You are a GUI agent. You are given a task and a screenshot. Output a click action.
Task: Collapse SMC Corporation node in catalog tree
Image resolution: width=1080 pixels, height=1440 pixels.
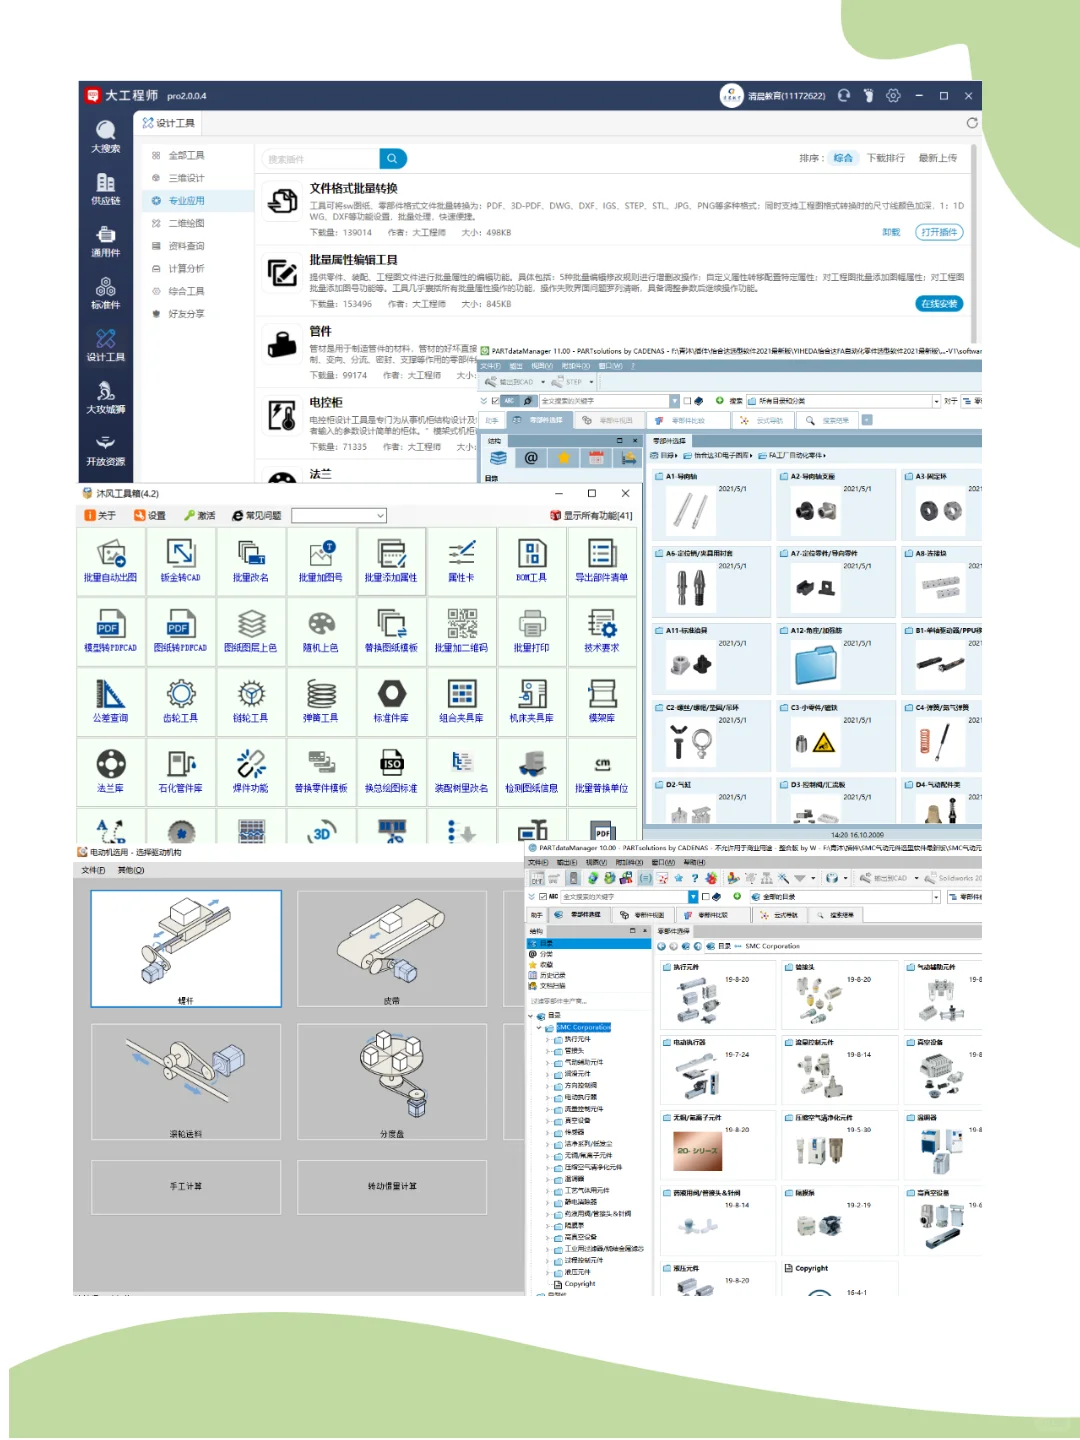pos(539,1028)
